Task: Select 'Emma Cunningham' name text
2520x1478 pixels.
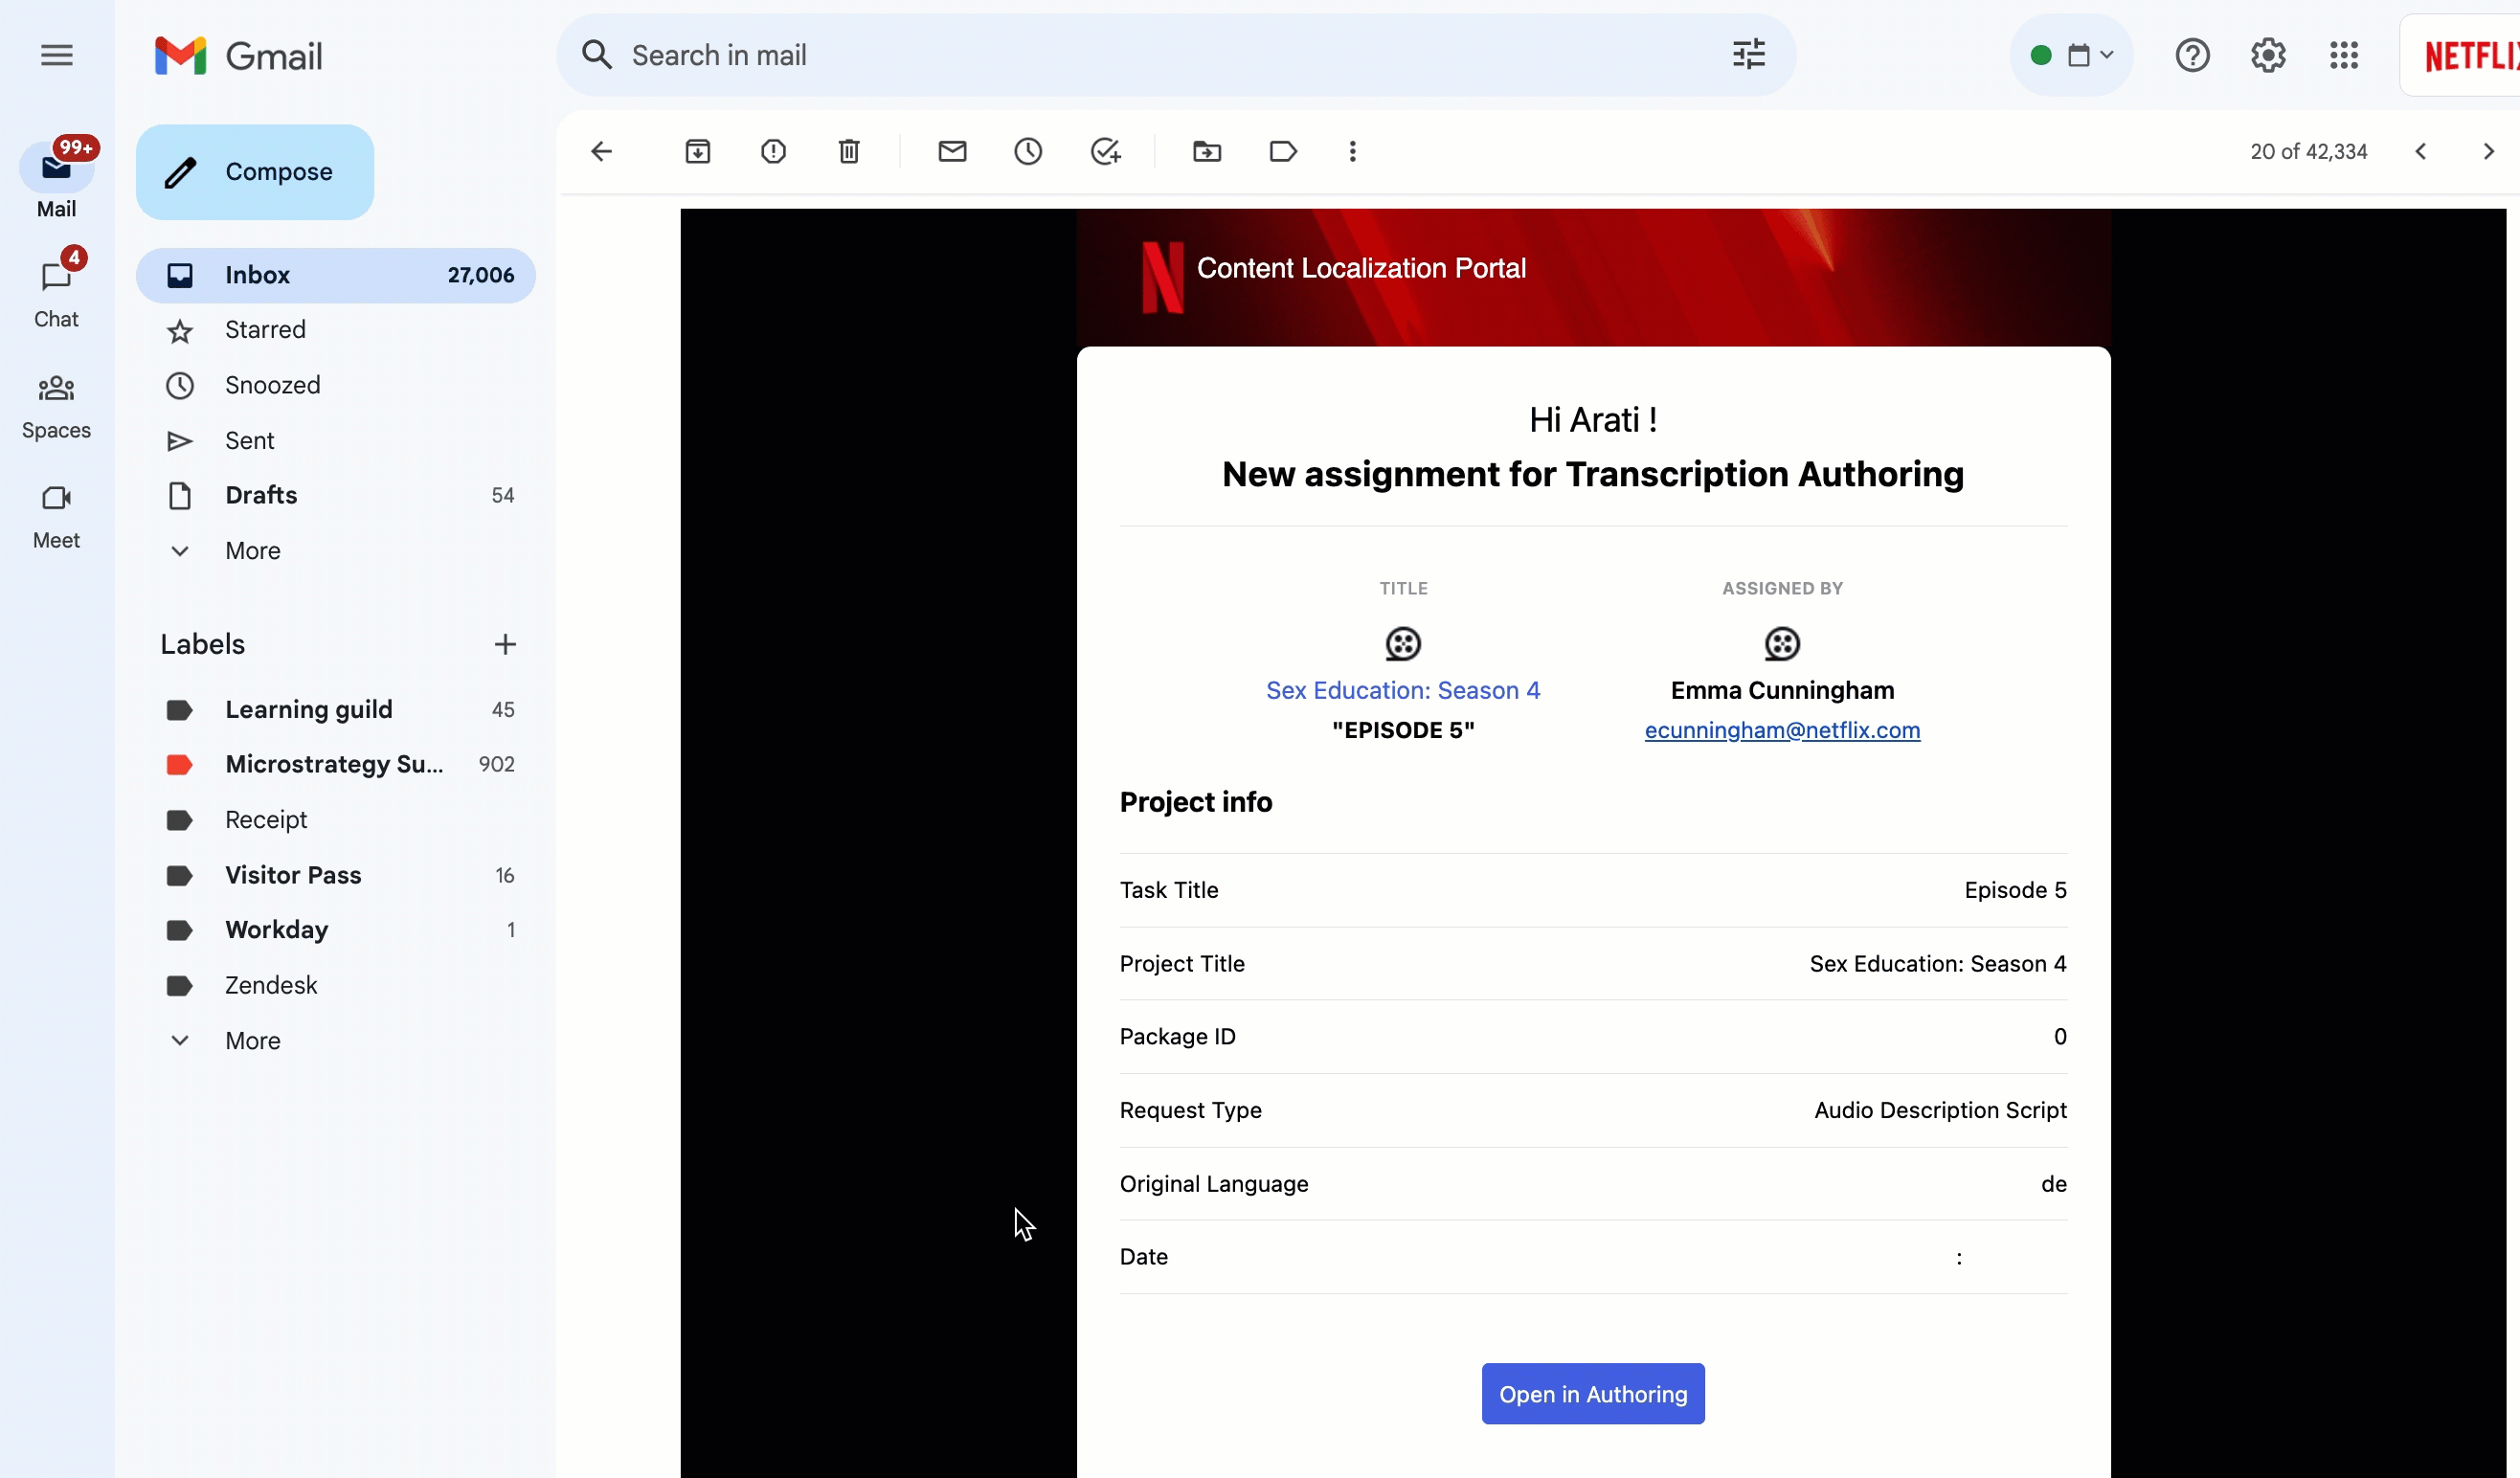Action: coord(1781,691)
